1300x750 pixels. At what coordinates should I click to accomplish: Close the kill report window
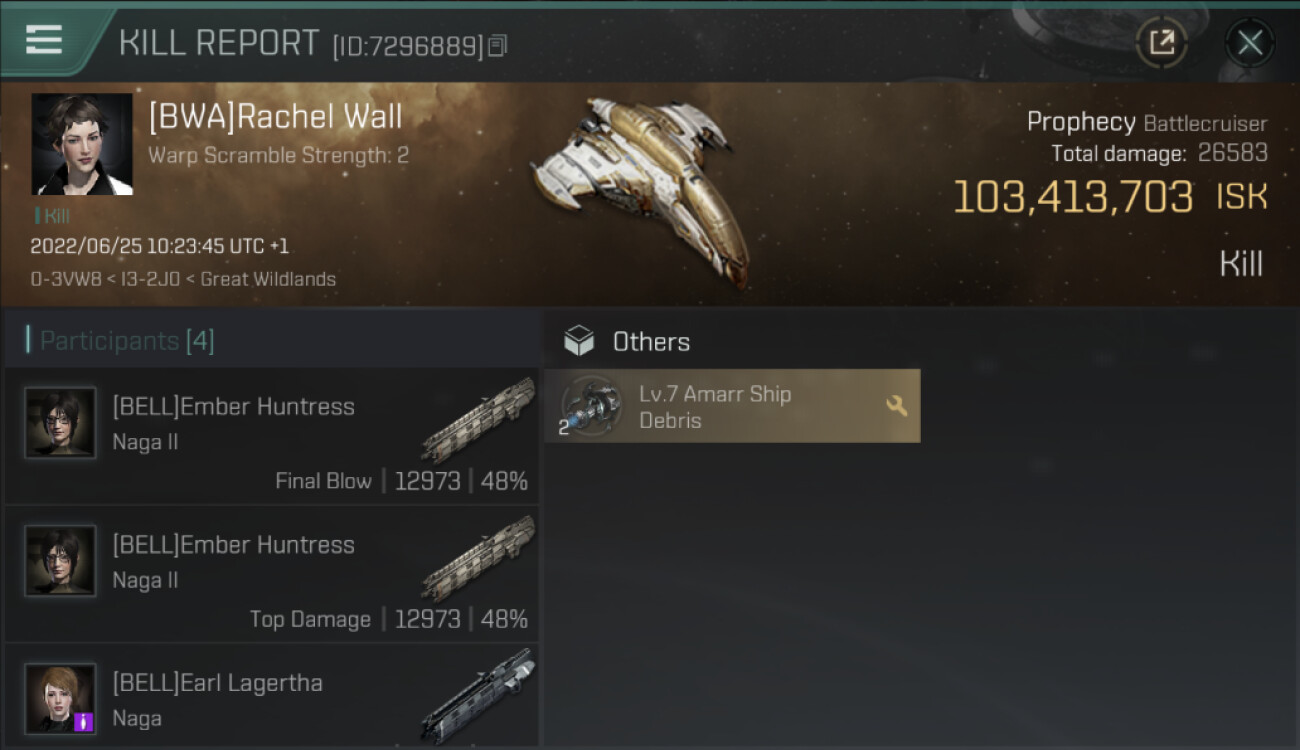pos(1249,42)
